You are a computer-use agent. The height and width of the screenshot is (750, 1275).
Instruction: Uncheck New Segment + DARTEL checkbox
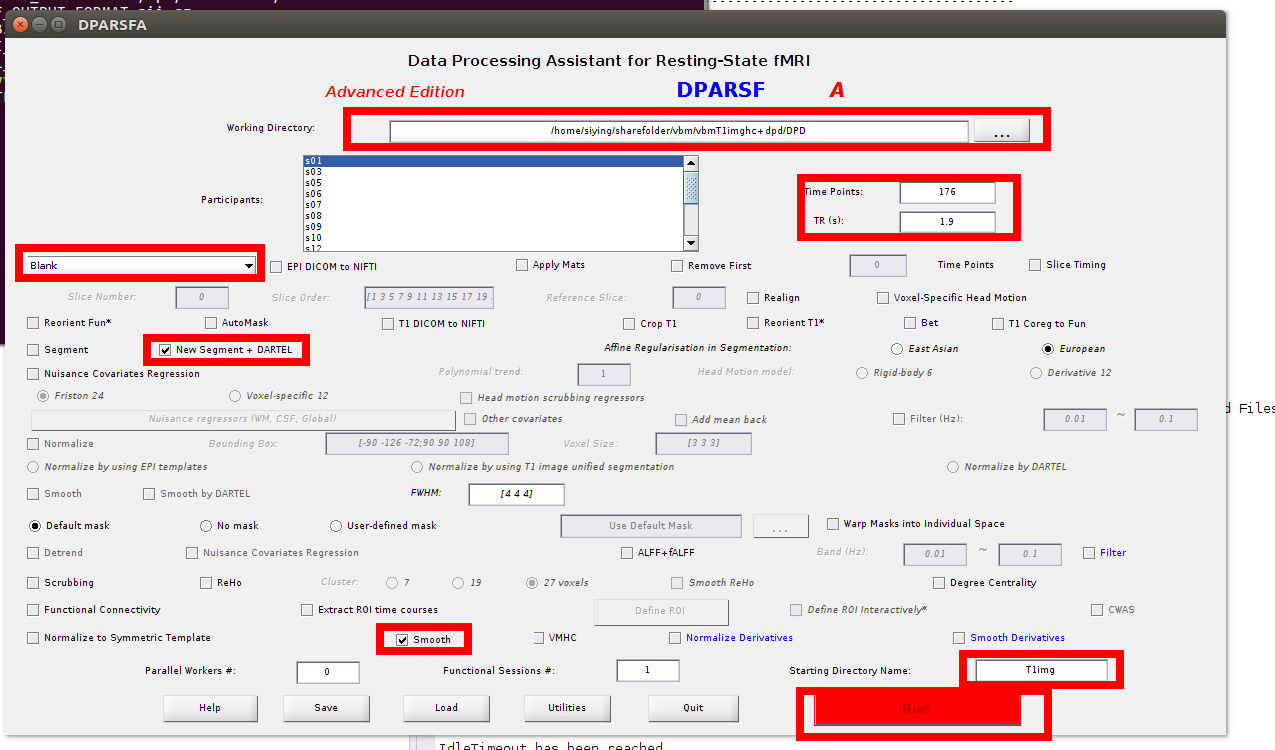[x=165, y=350]
